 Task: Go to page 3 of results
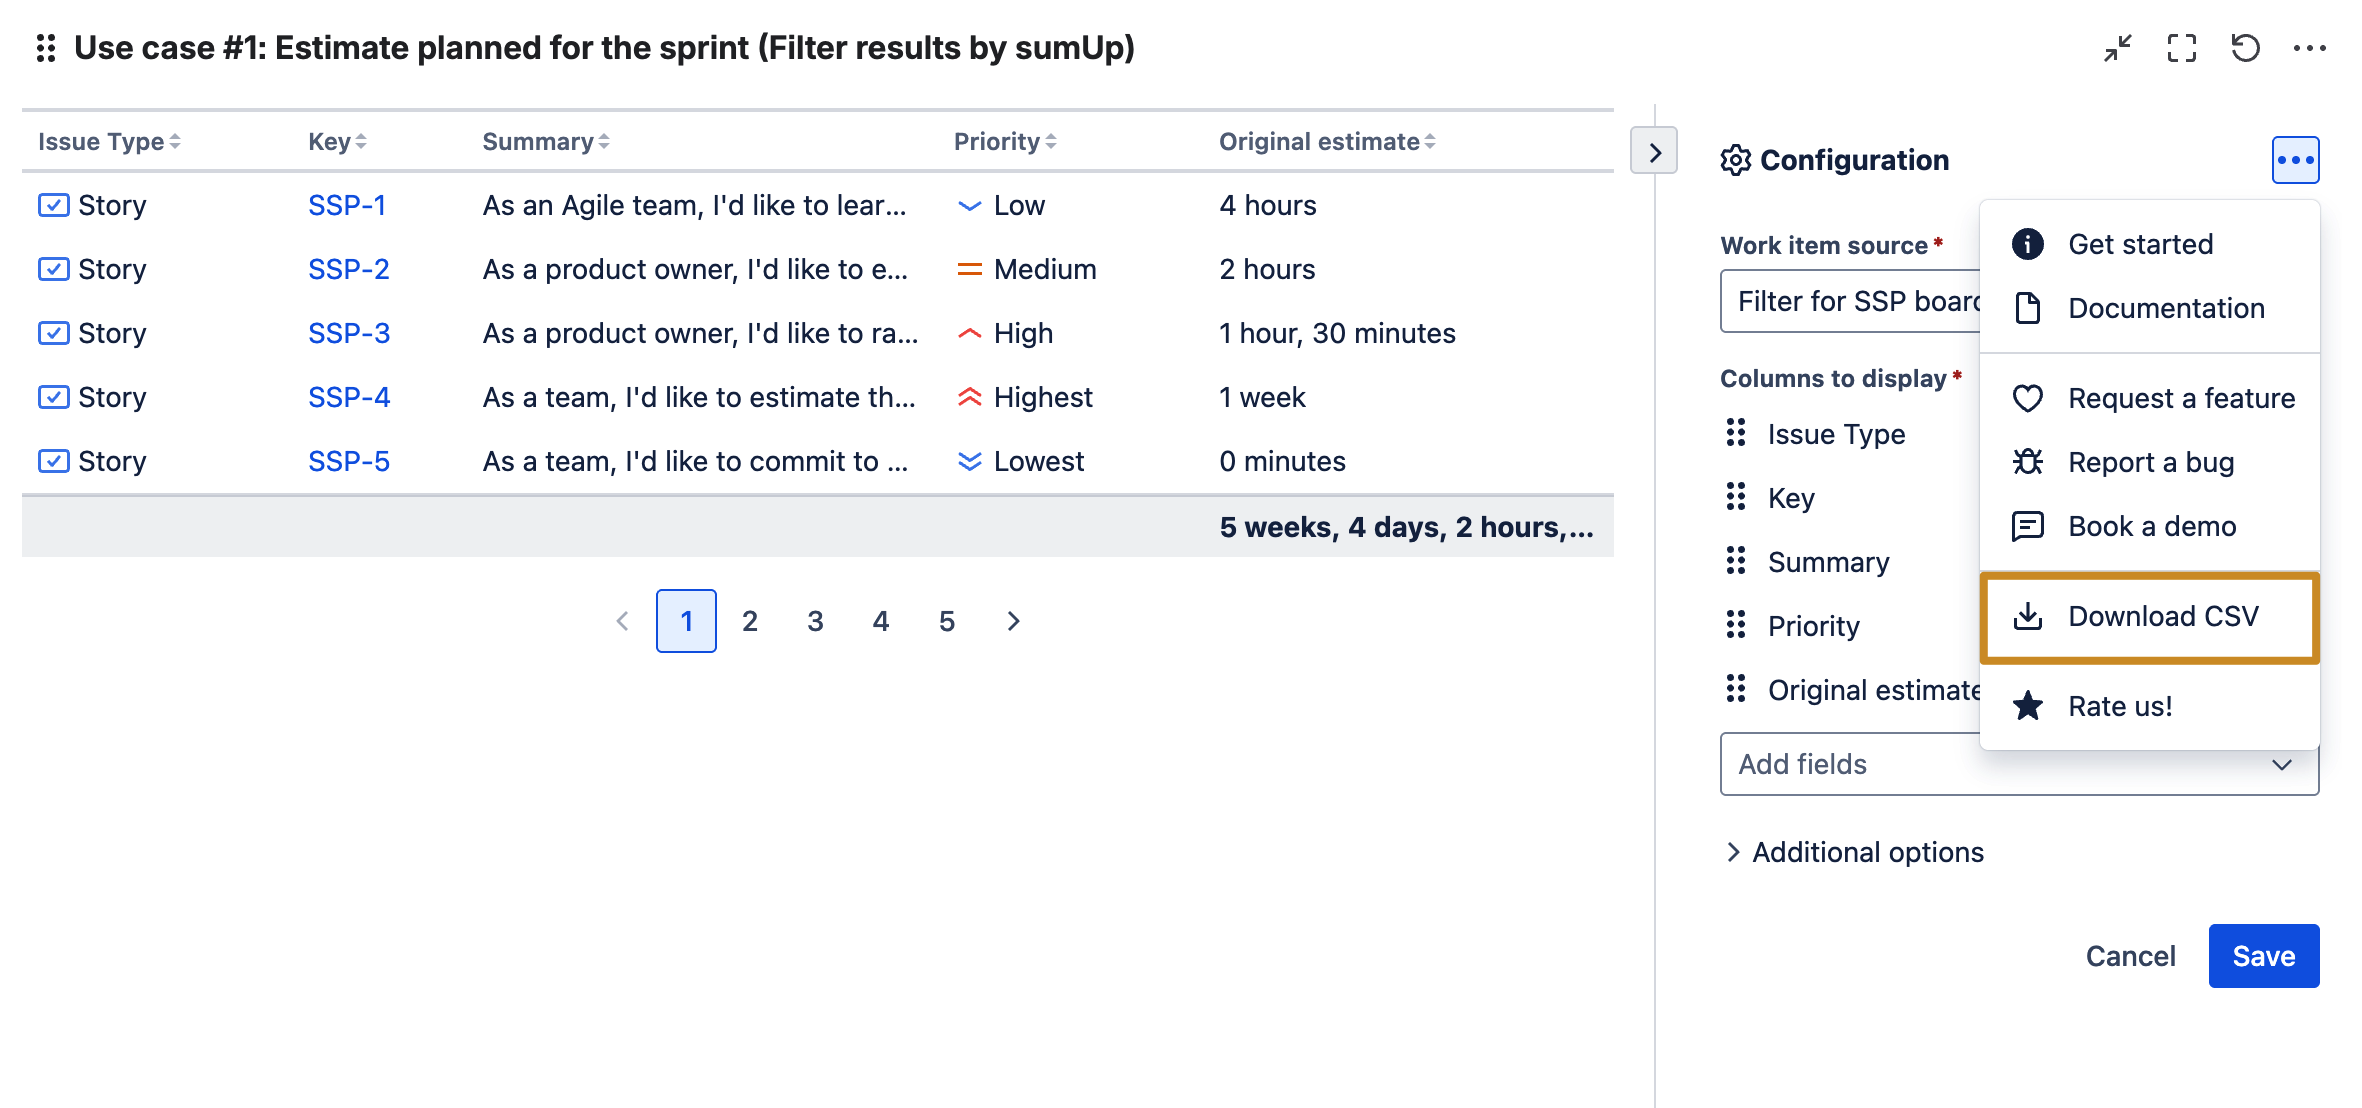(815, 621)
